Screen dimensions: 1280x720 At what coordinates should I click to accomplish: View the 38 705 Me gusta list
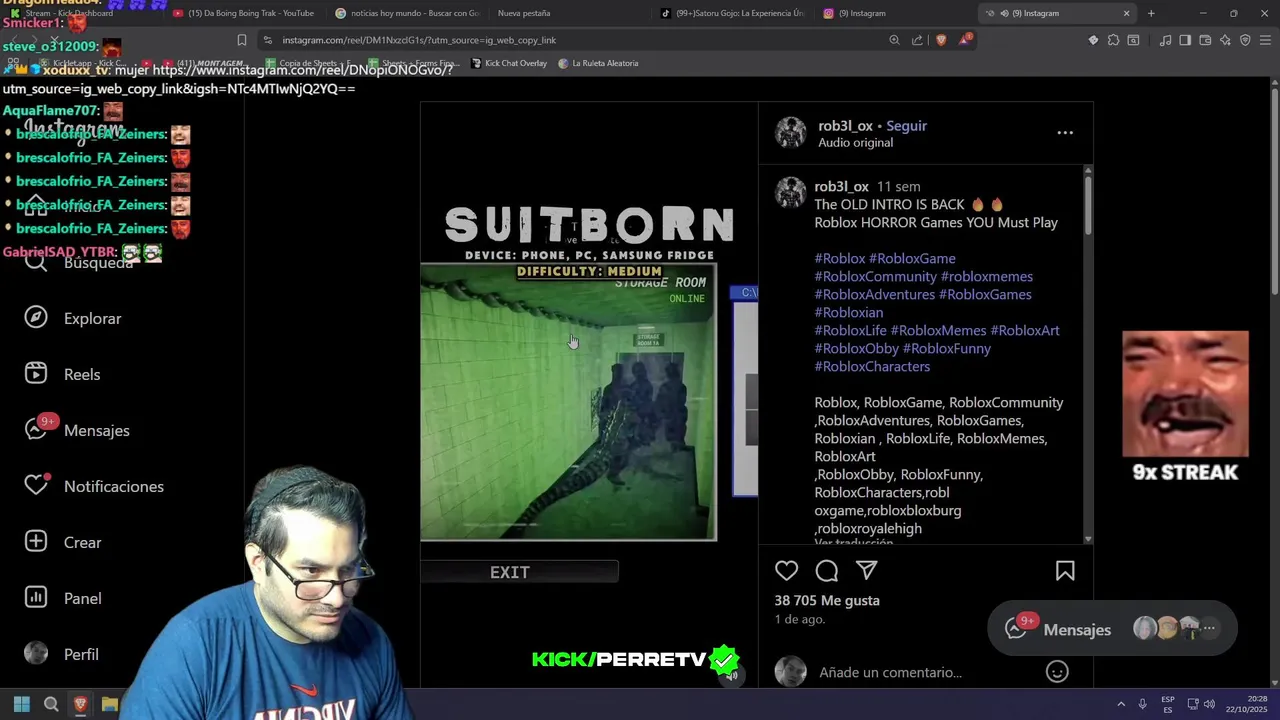click(827, 600)
